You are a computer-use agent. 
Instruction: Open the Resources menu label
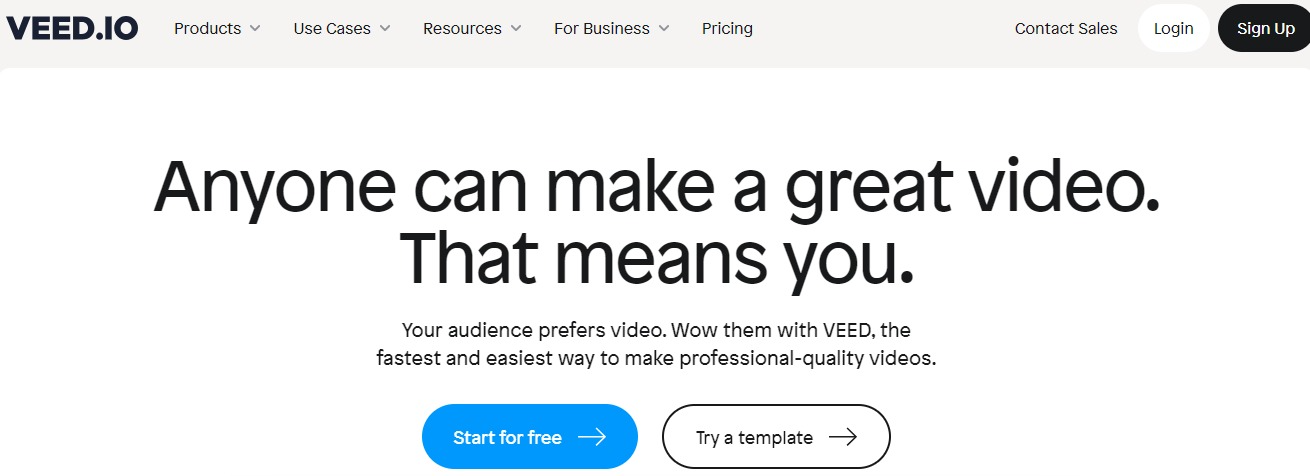(x=461, y=28)
